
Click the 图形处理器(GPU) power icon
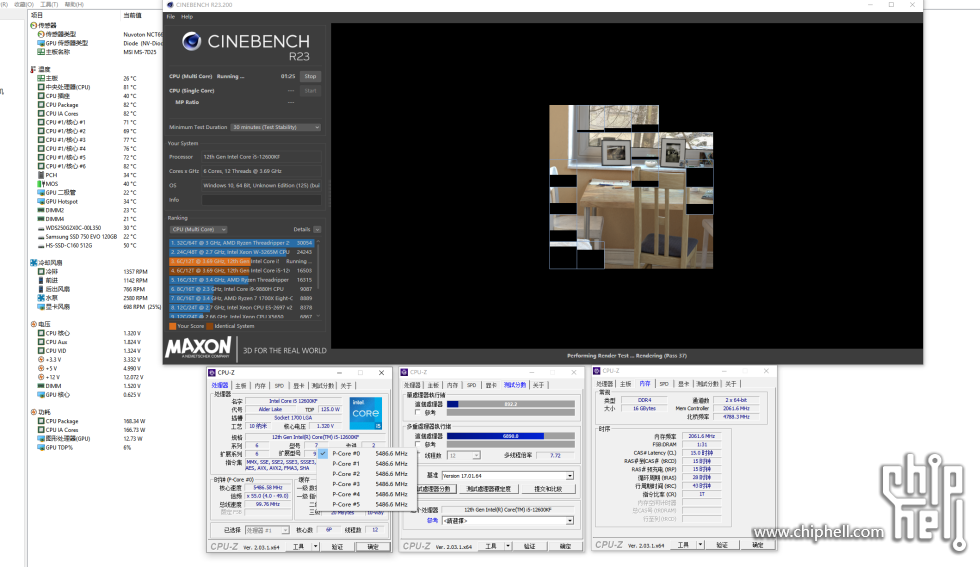click(x=41, y=439)
